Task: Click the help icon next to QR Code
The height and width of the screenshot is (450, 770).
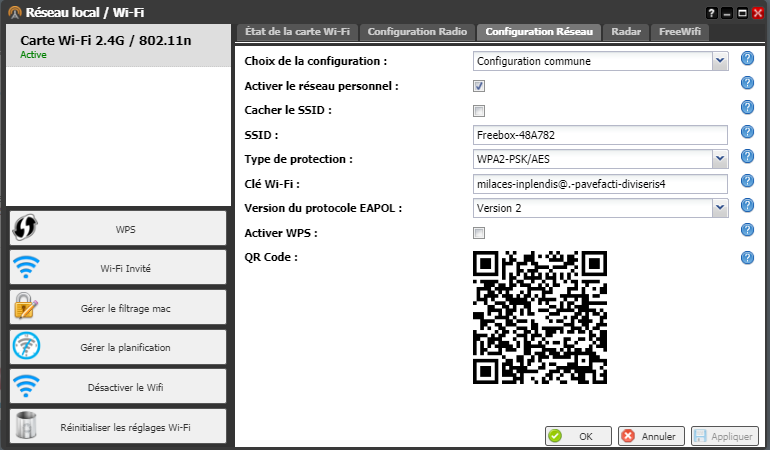Action: [x=747, y=257]
